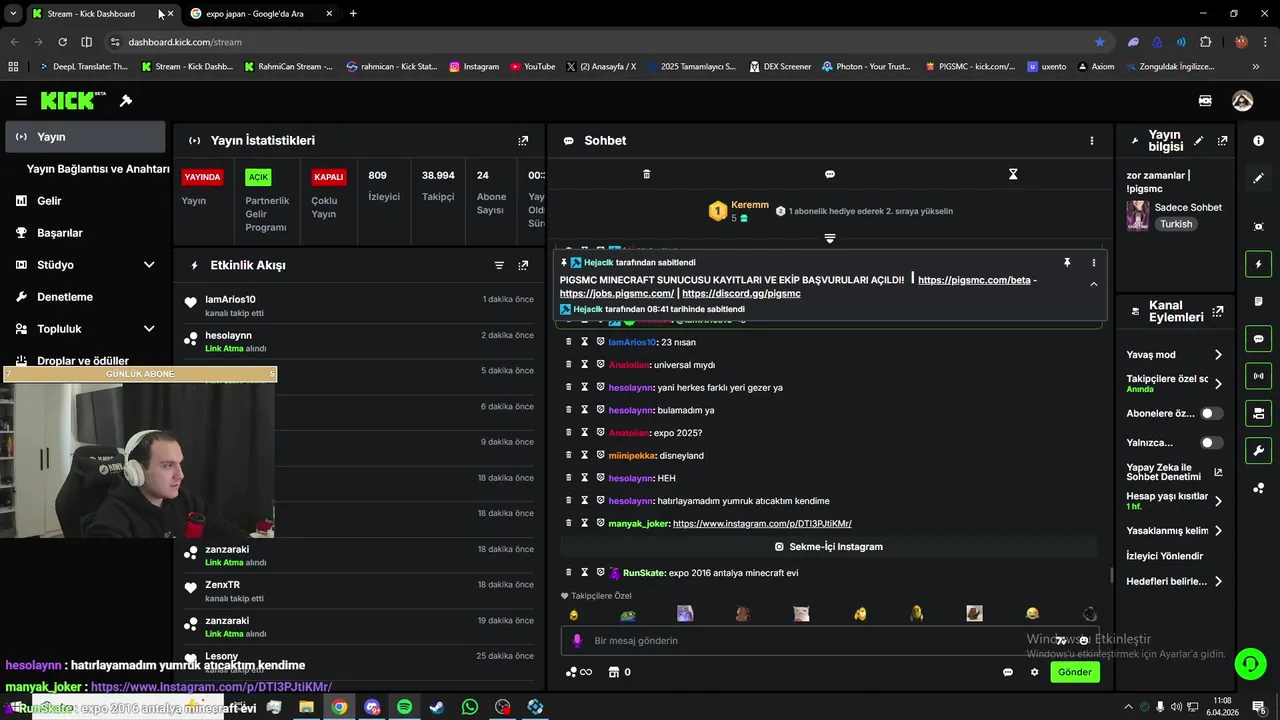Image resolution: width=1280 pixels, height=720 pixels.
Task: Select Yayın in the left sidebar
Action: click(85, 137)
